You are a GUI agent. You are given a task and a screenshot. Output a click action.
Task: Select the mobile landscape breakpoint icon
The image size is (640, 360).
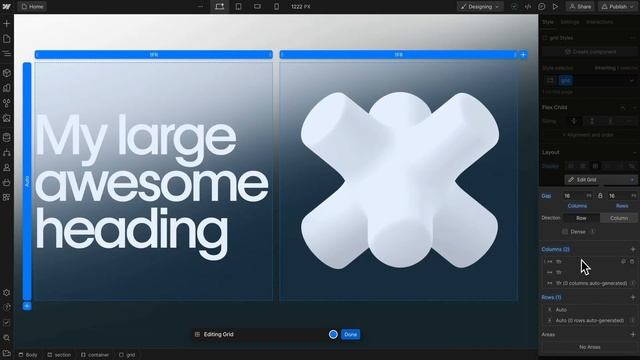257,7
